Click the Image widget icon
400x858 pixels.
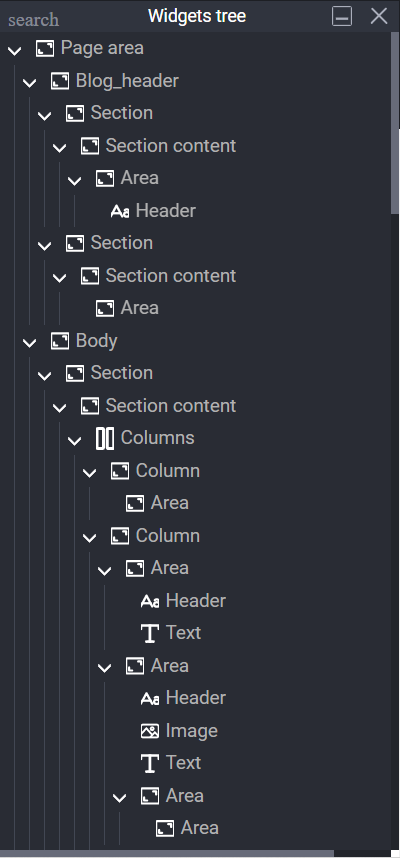tap(149, 731)
